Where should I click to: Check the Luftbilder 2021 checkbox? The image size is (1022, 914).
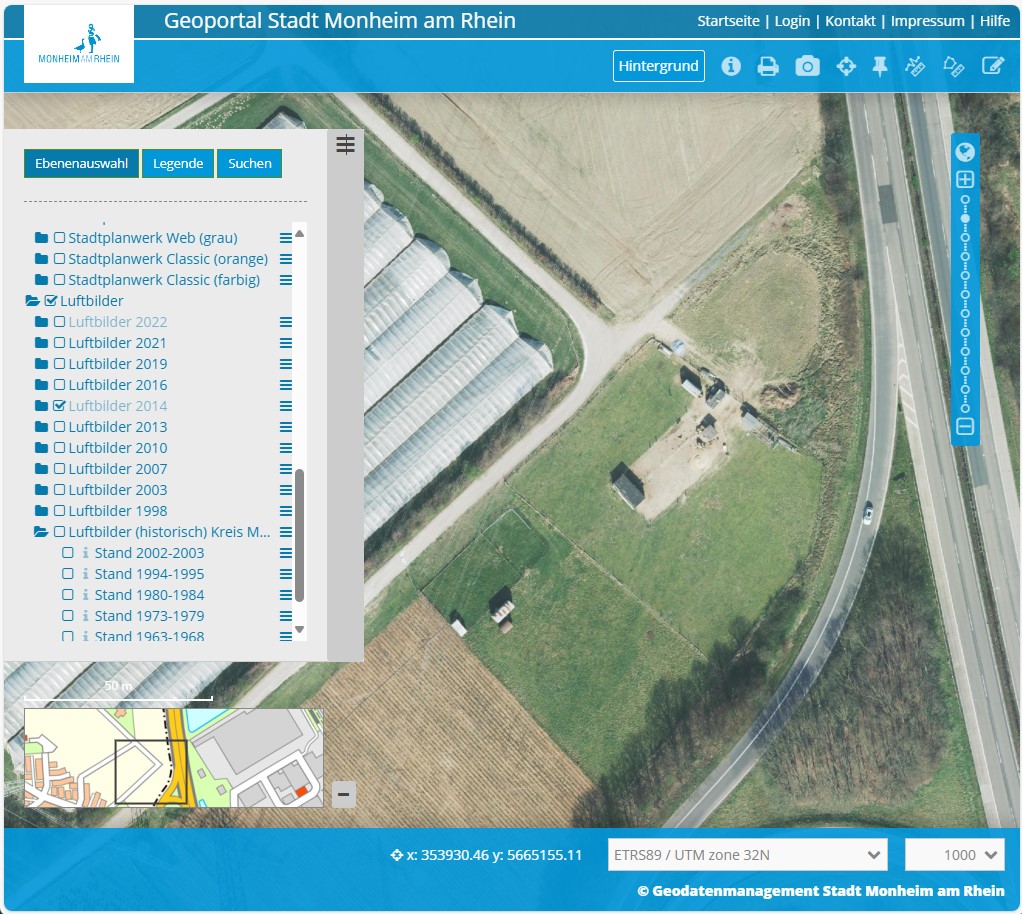(59, 343)
